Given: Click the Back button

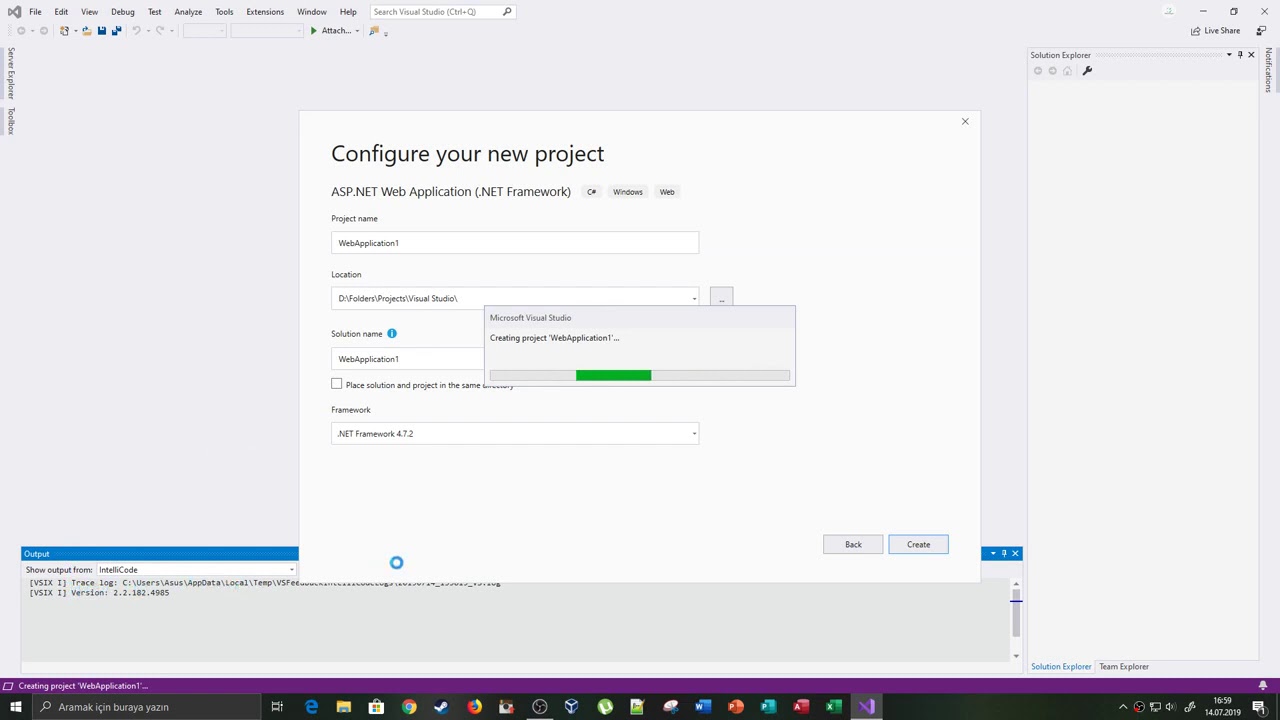Looking at the screenshot, I should coord(853,545).
